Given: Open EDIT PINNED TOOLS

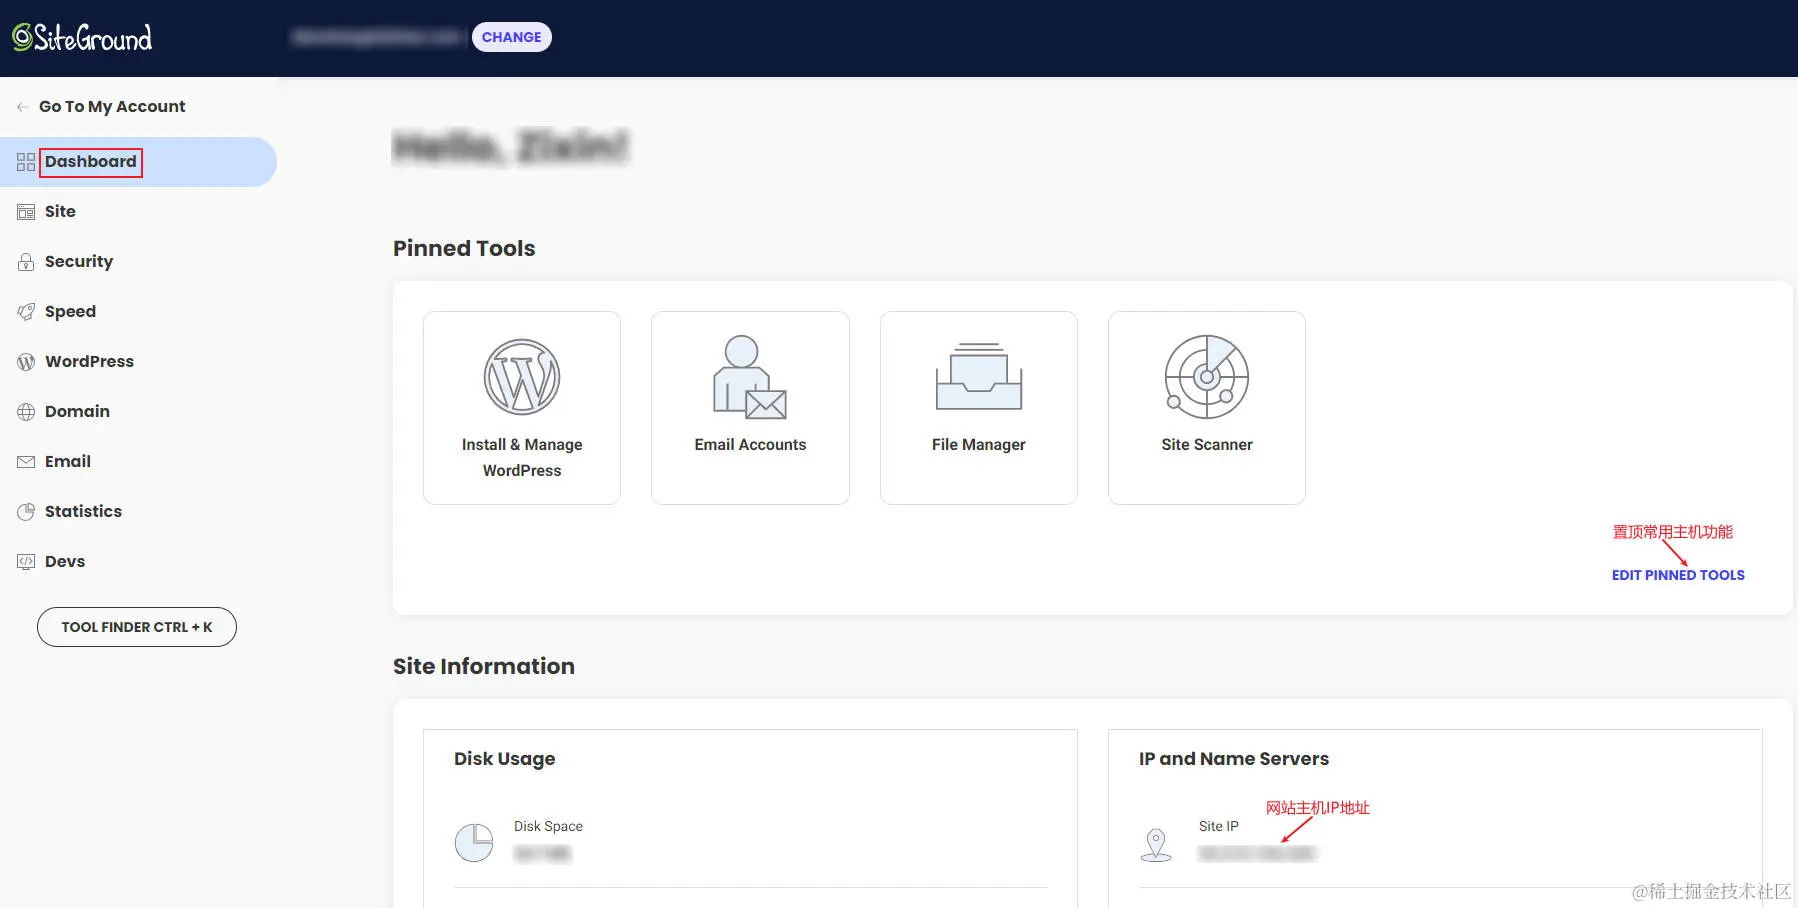Looking at the screenshot, I should [1678, 575].
